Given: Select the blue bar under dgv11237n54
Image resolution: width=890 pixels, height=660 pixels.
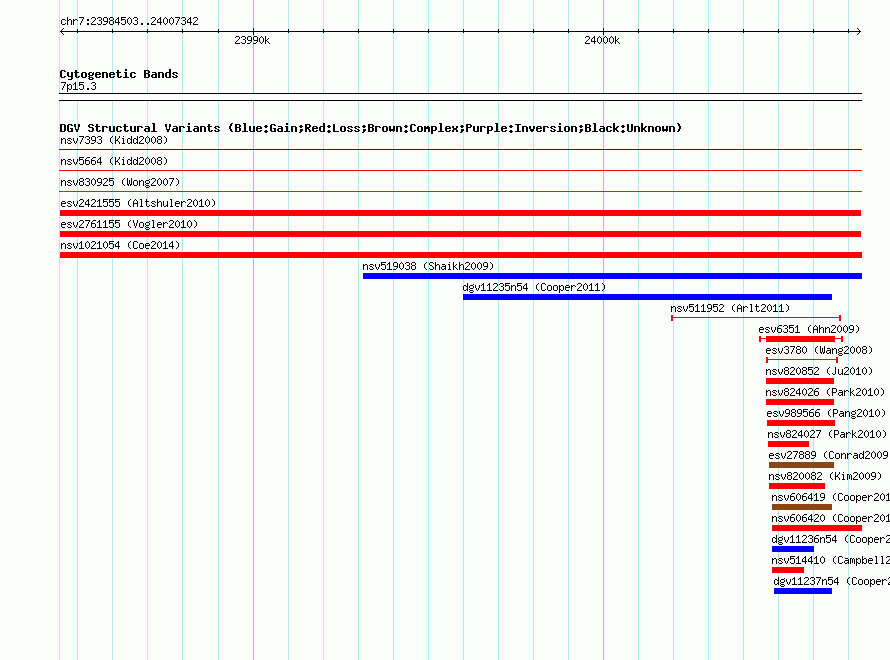Looking at the screenshot, I should [x=803, y=591].
